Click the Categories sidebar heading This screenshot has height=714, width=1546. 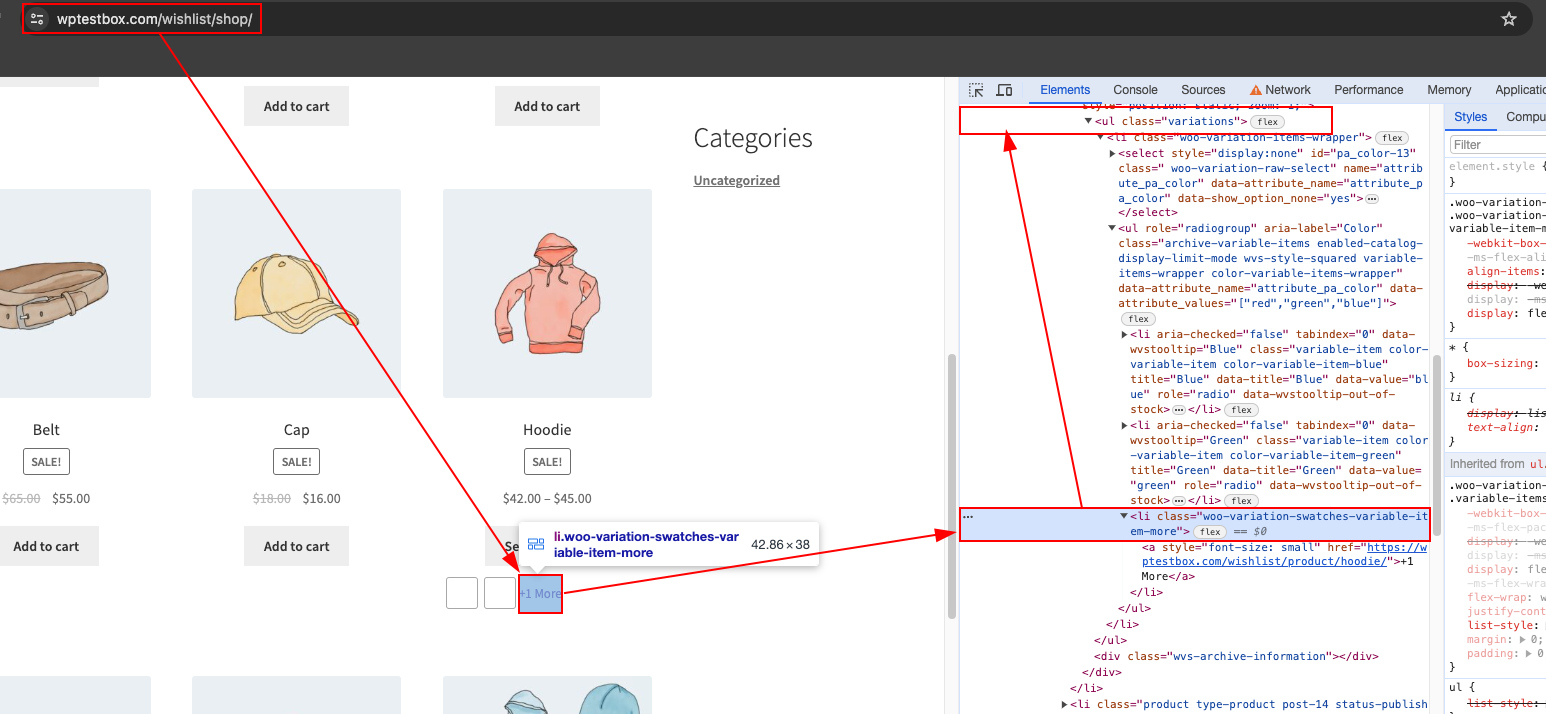click(x=753, y=138)
